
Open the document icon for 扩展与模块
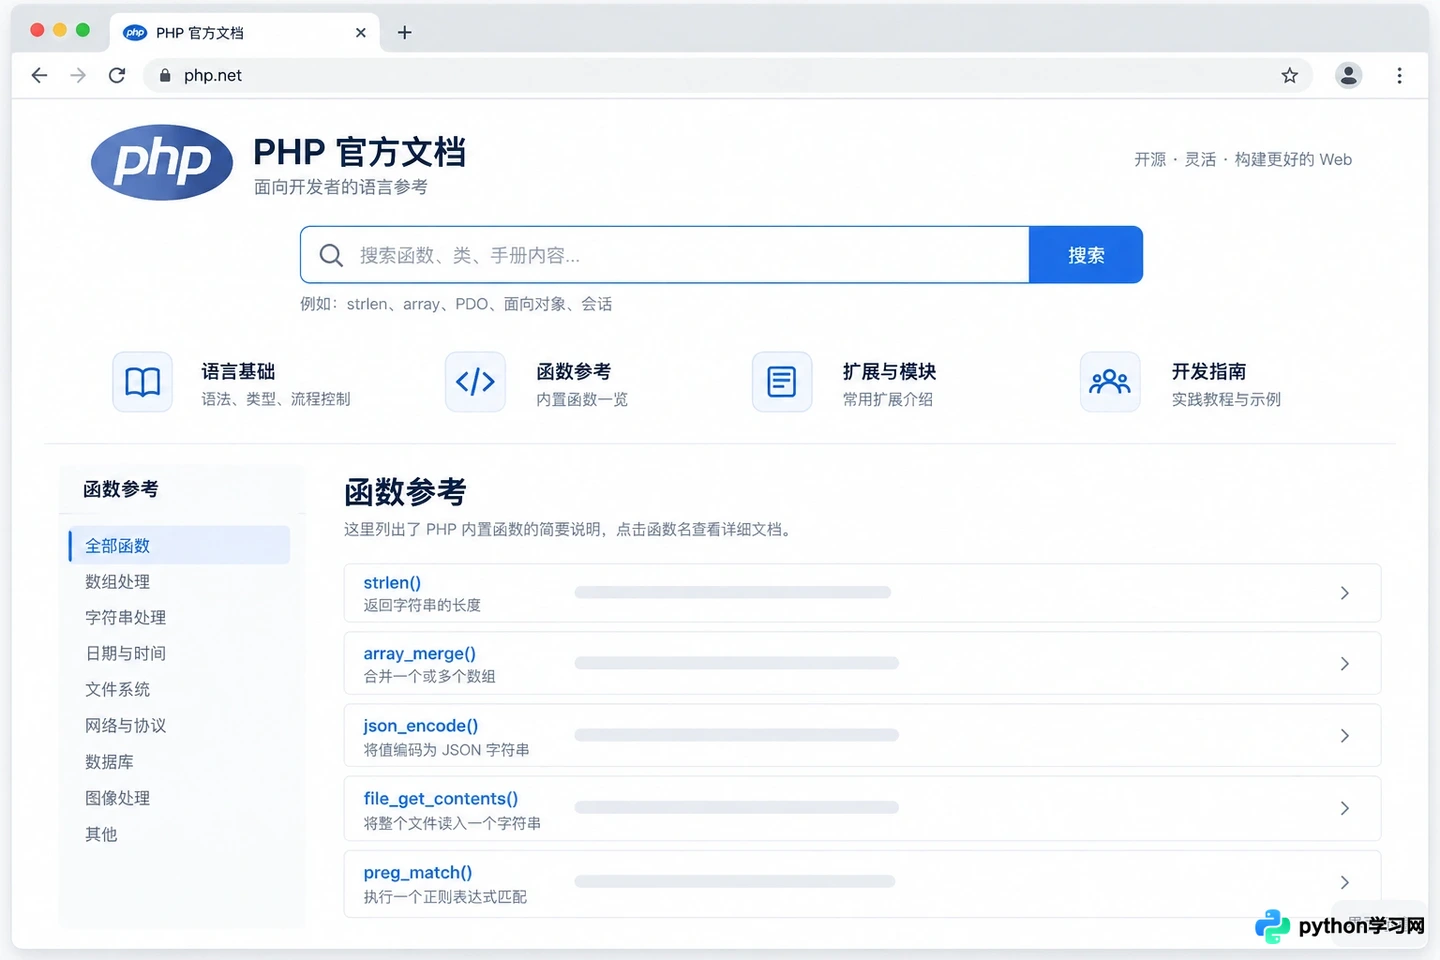coord(782,381)
